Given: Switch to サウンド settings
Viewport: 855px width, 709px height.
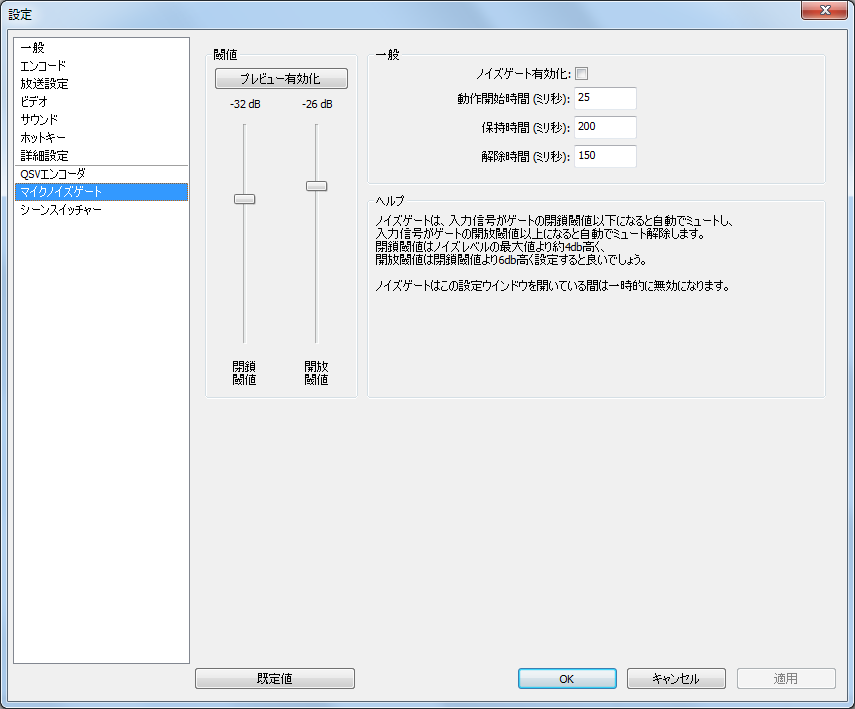Looking at the screenshot, I should coord(101,119).
